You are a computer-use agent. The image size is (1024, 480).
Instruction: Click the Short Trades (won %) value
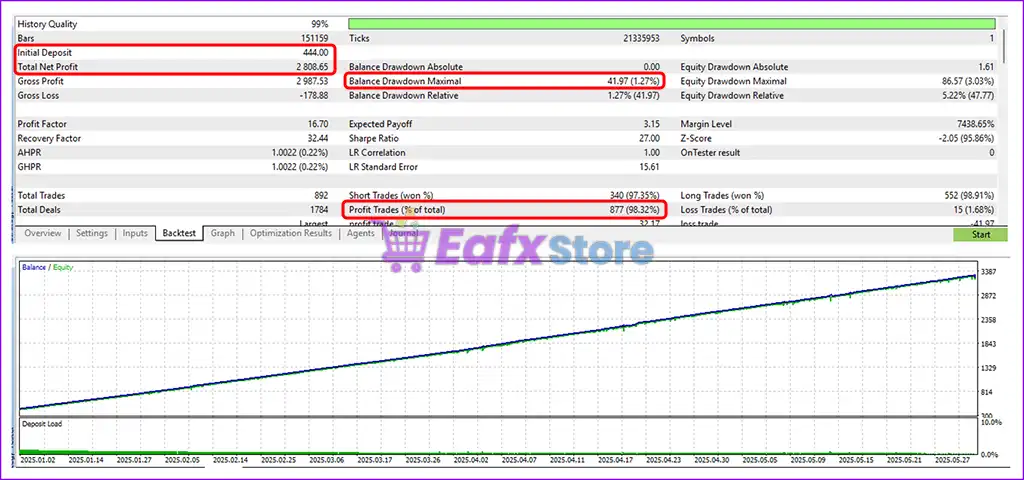tap(634, 195)
